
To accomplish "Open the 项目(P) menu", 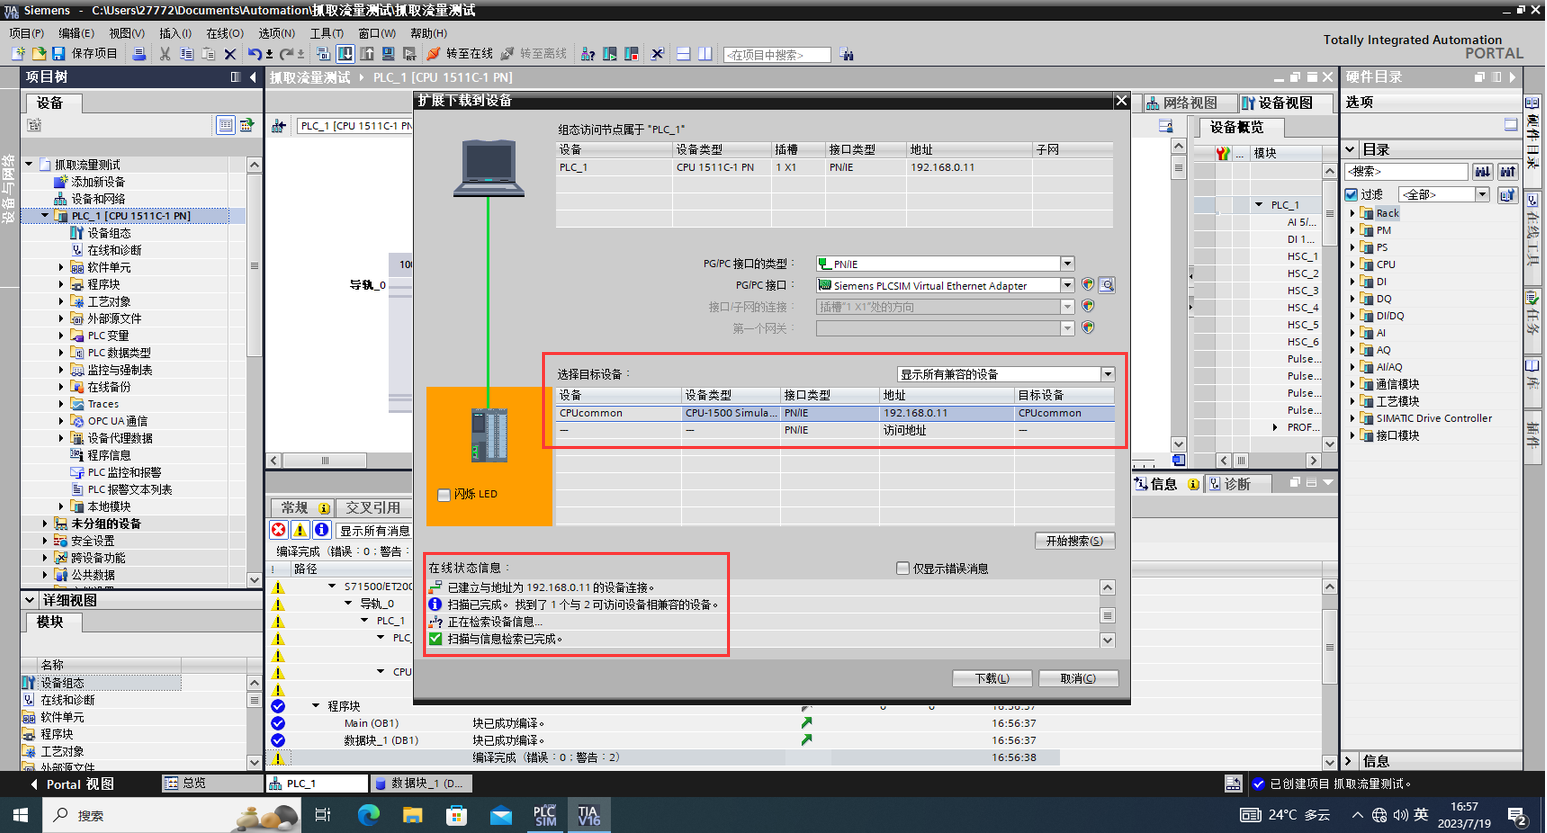I will pos(27,33).
